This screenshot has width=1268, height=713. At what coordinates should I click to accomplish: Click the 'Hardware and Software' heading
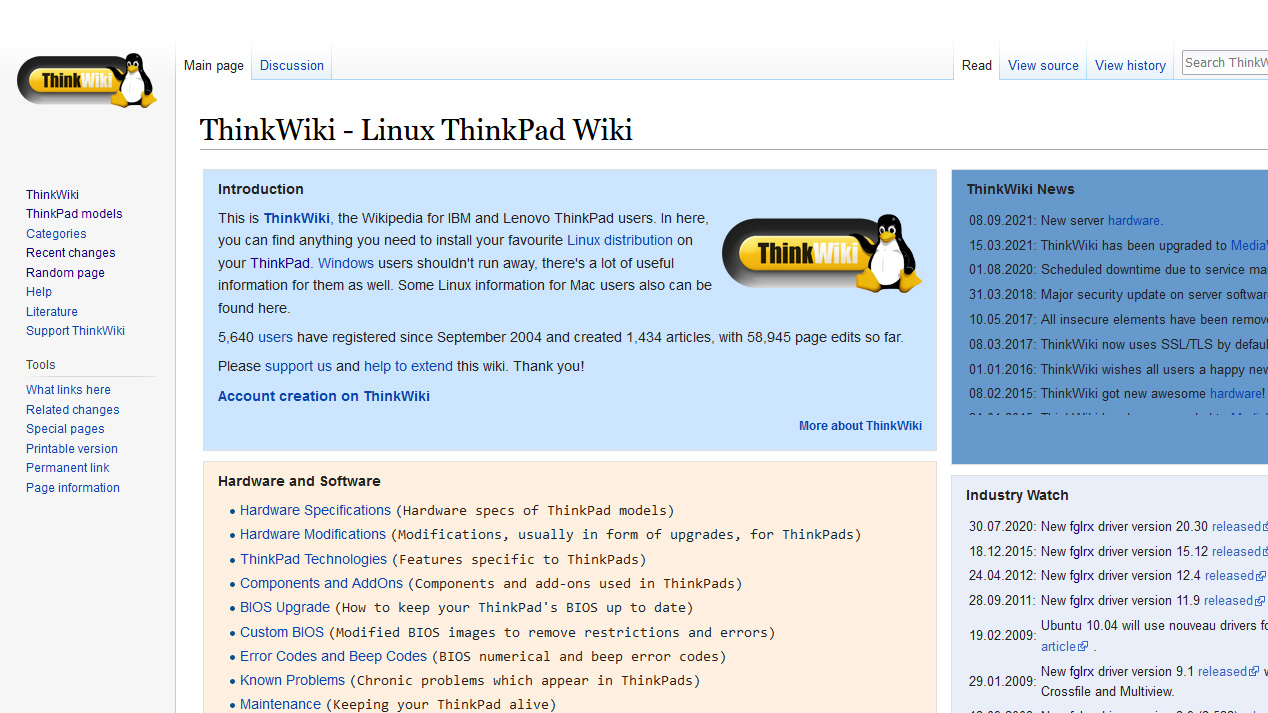click(299, 481)
